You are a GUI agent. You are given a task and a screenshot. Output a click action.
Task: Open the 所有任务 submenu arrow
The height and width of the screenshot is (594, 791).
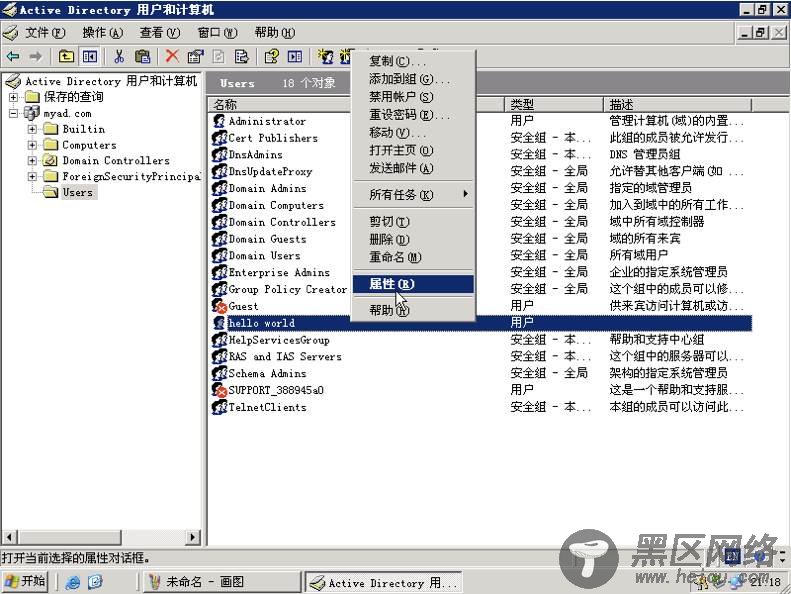pos(466,194)
